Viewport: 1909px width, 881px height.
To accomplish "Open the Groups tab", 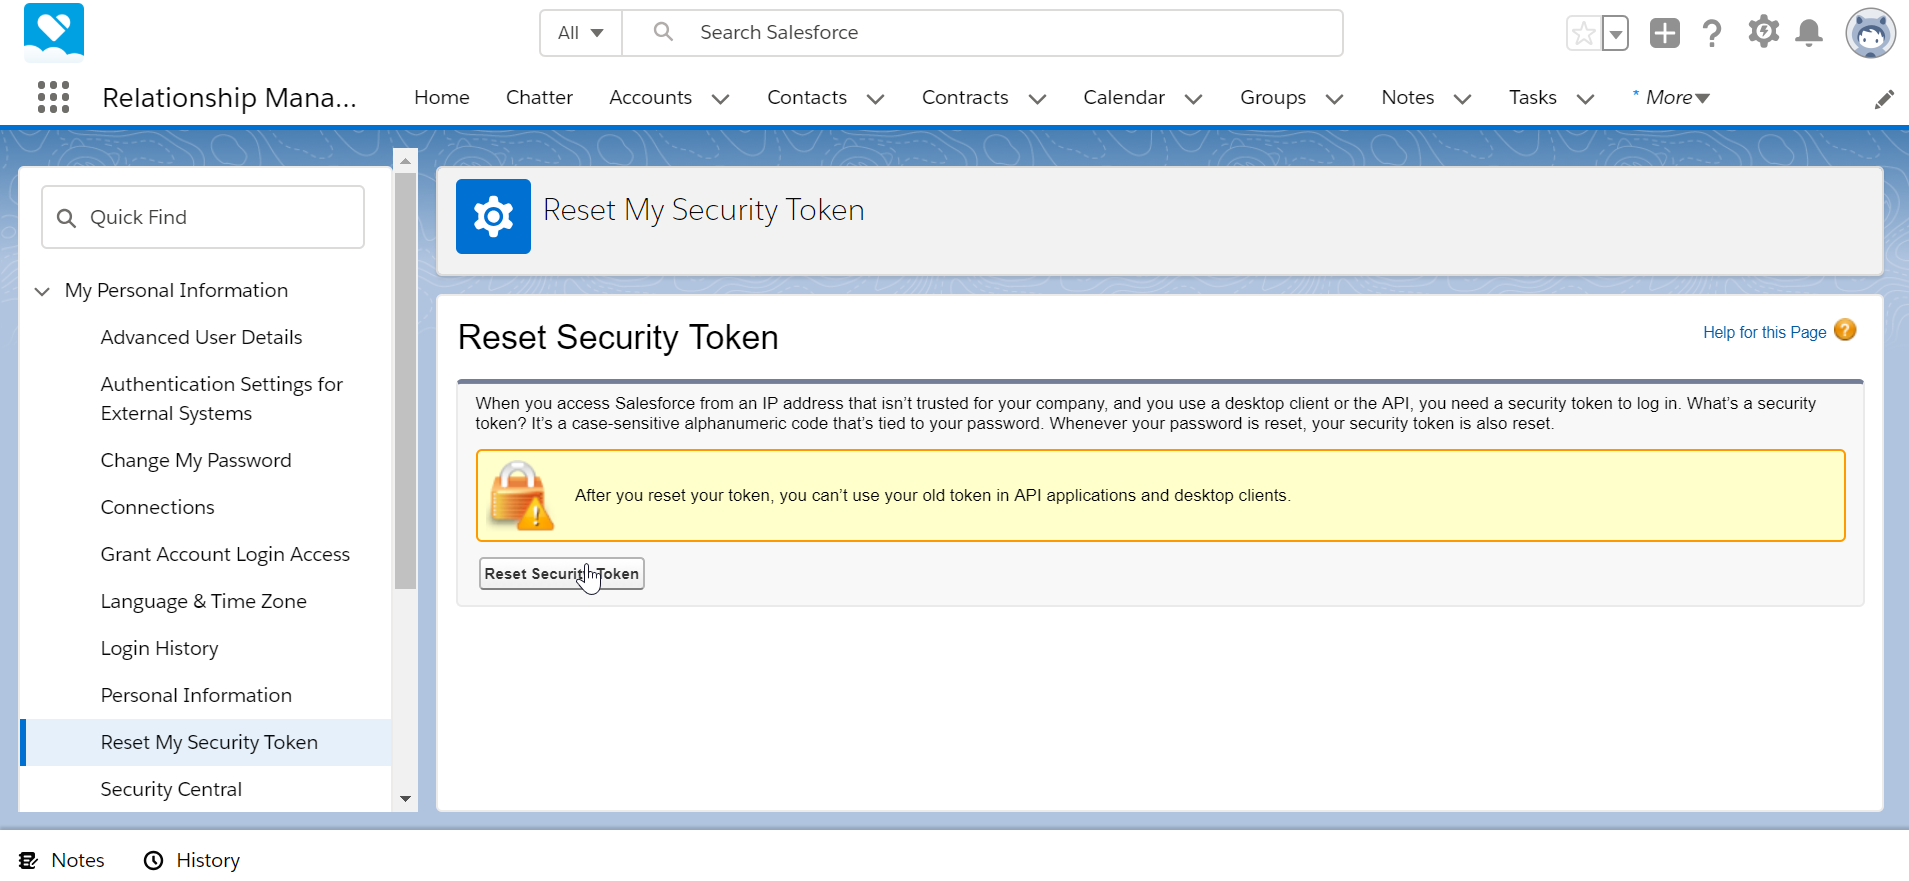I will [x=1273, y=97].
